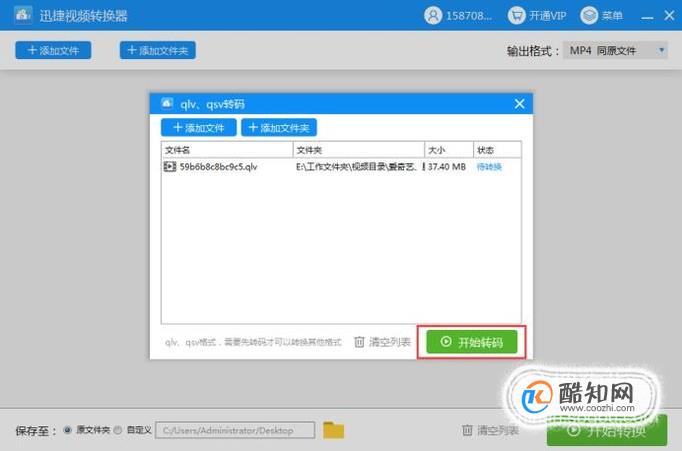Sort by 文件夹 column header
682x451 pixels.
(359, 150)
